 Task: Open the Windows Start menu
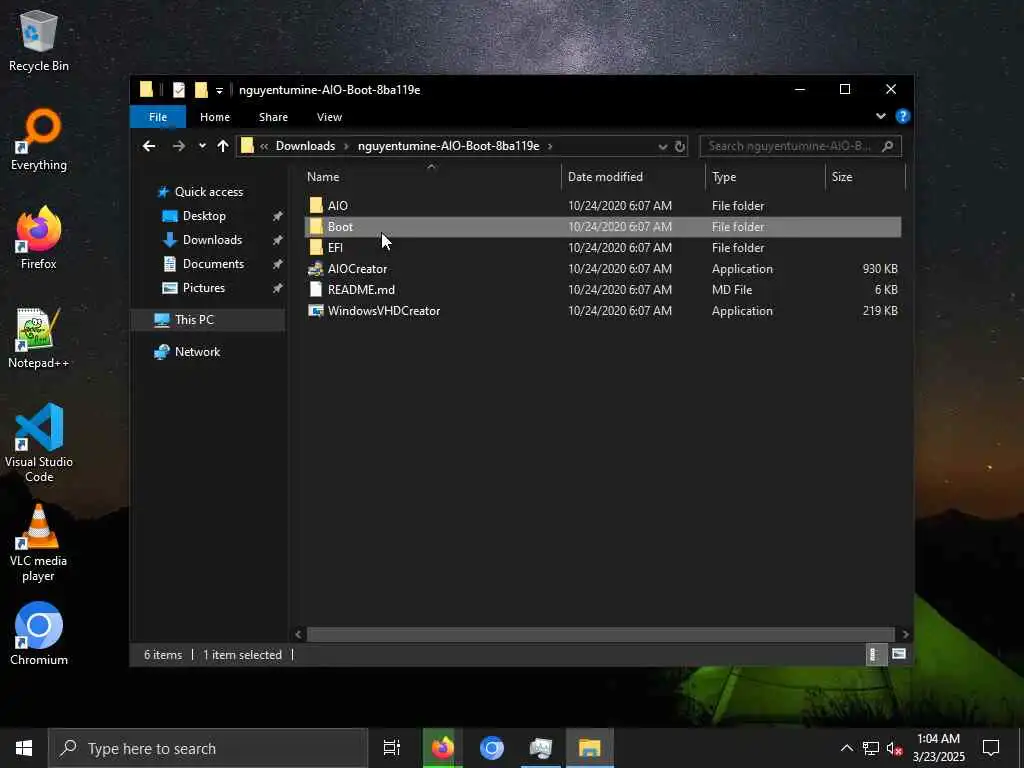coord(24,748)
